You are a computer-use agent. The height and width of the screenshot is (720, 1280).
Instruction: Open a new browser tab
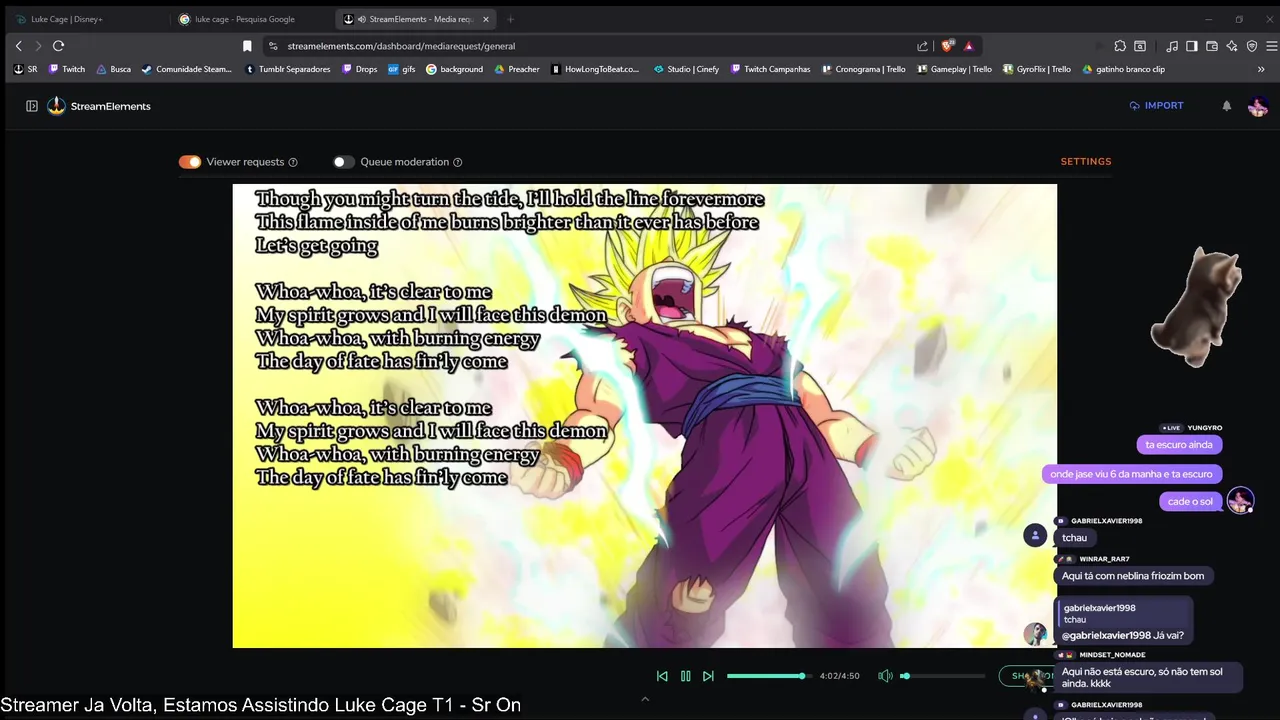click(510, 19)
